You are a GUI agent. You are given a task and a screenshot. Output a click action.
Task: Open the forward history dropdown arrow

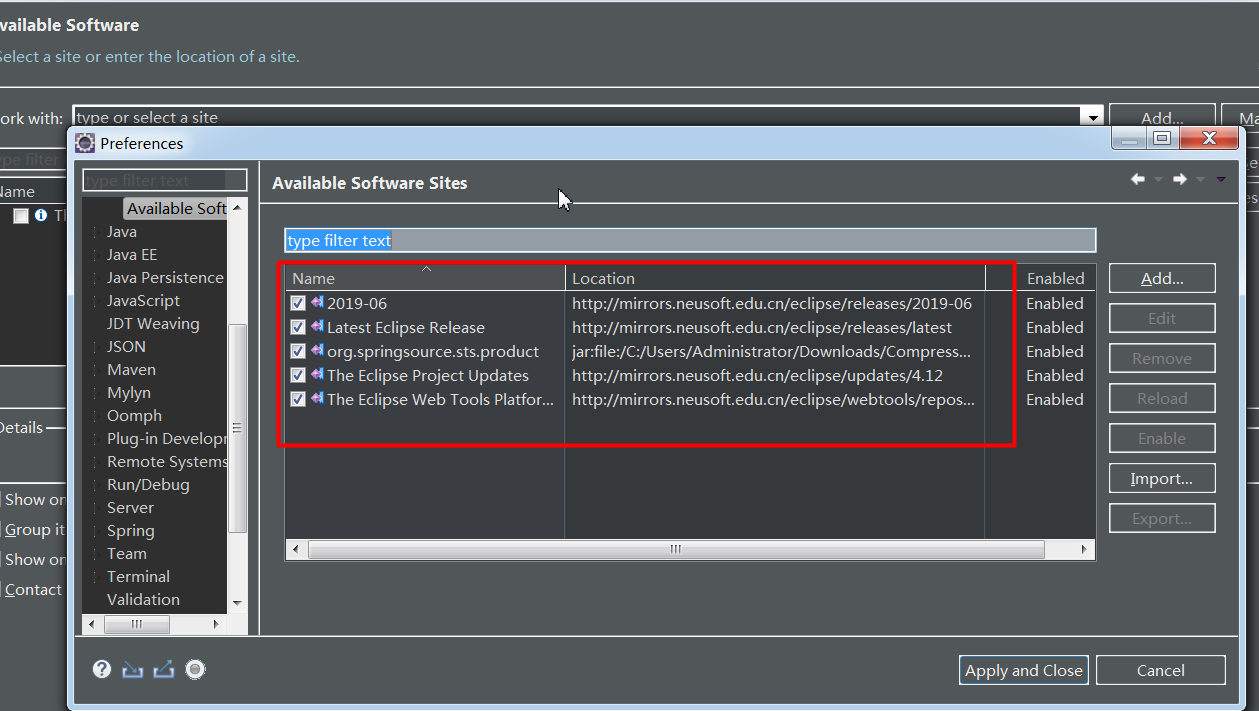pos(1200,180)
